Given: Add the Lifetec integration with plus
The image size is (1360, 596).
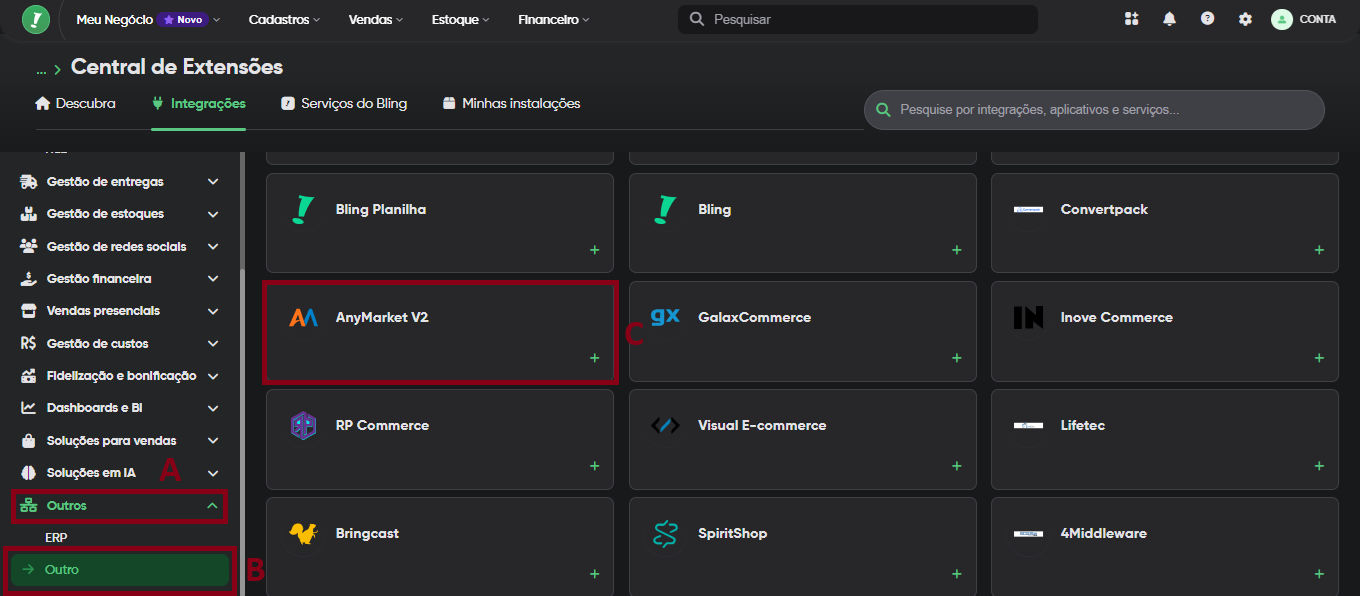Looking at the screenshot, I should click(1319, 466).
